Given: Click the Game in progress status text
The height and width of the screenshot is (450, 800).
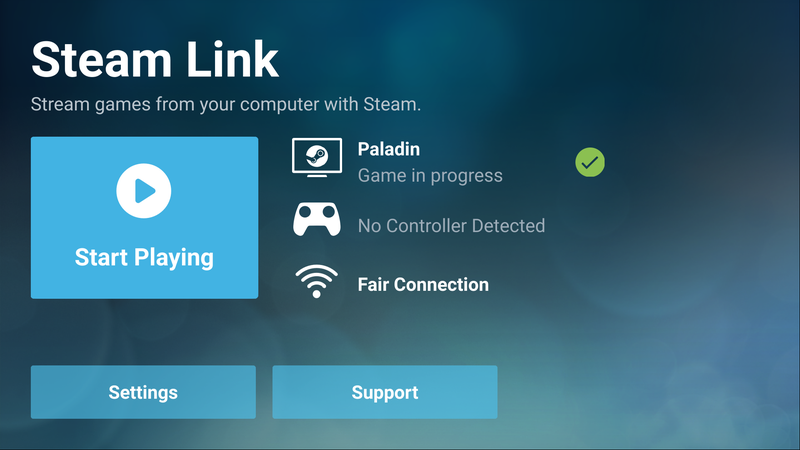Looking at the screenshot, I should [430, 176].
